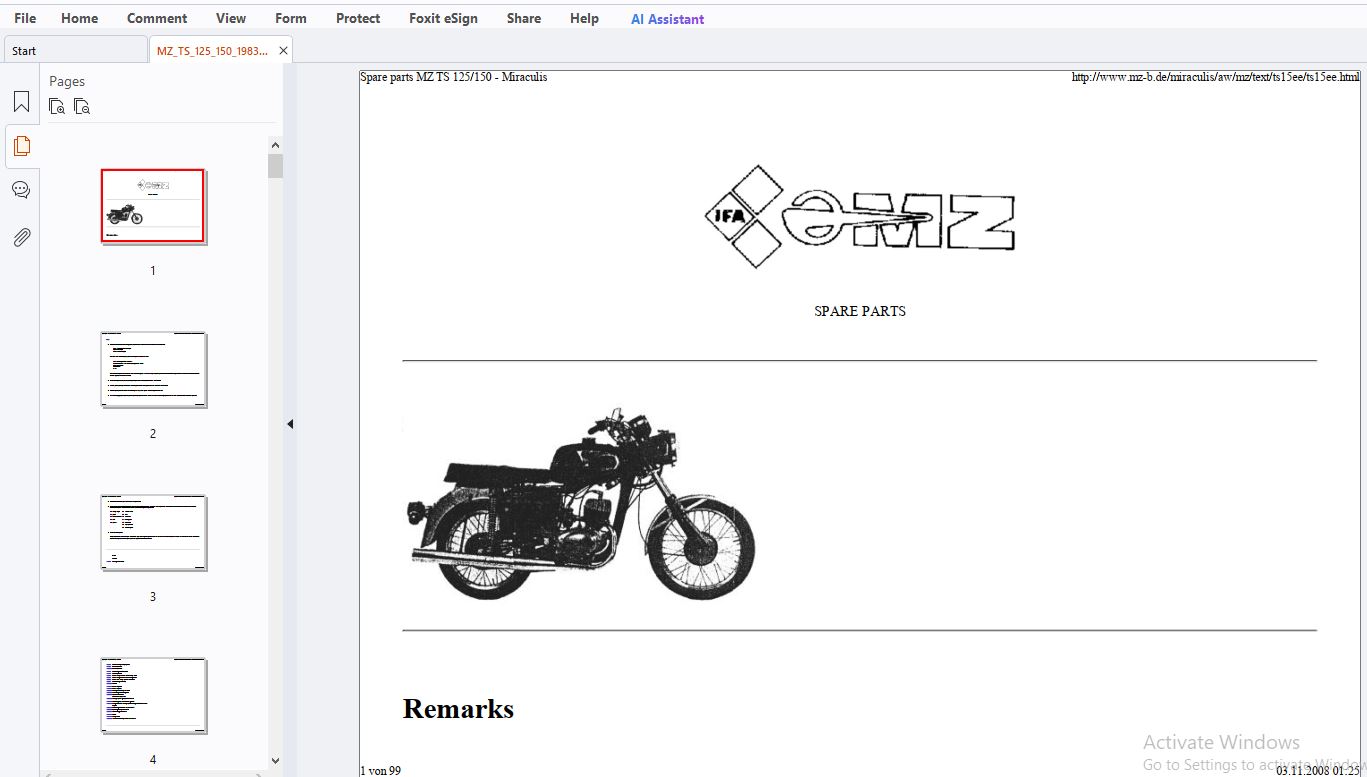Launch the AI Assistant
1367x777 pixels.
tap(667, 18)
